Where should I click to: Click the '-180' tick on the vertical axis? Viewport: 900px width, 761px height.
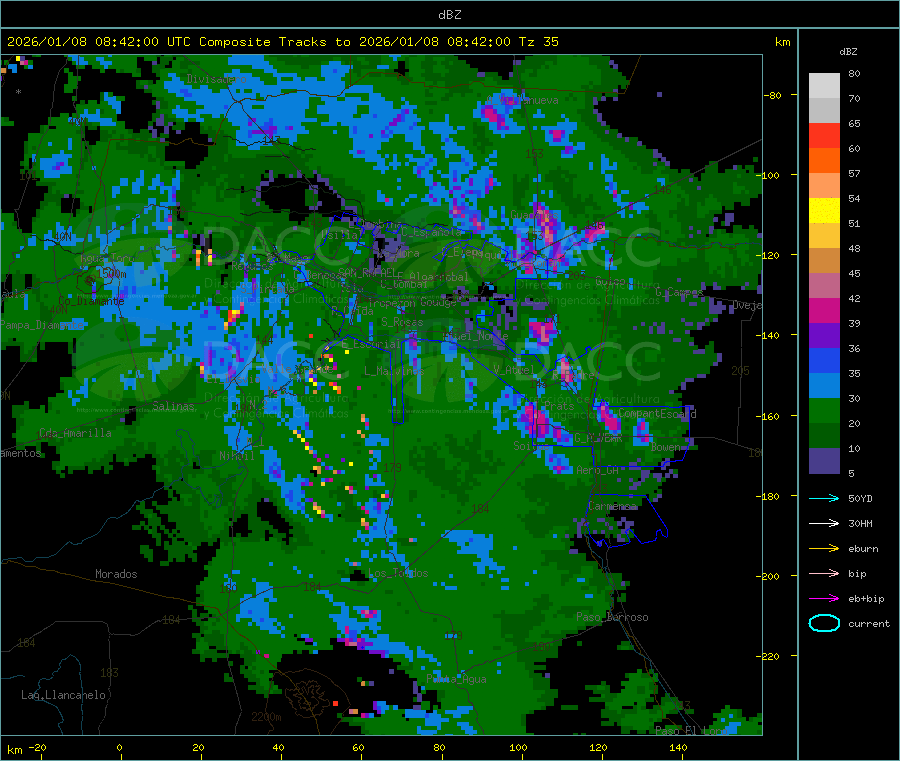point(769,496)
